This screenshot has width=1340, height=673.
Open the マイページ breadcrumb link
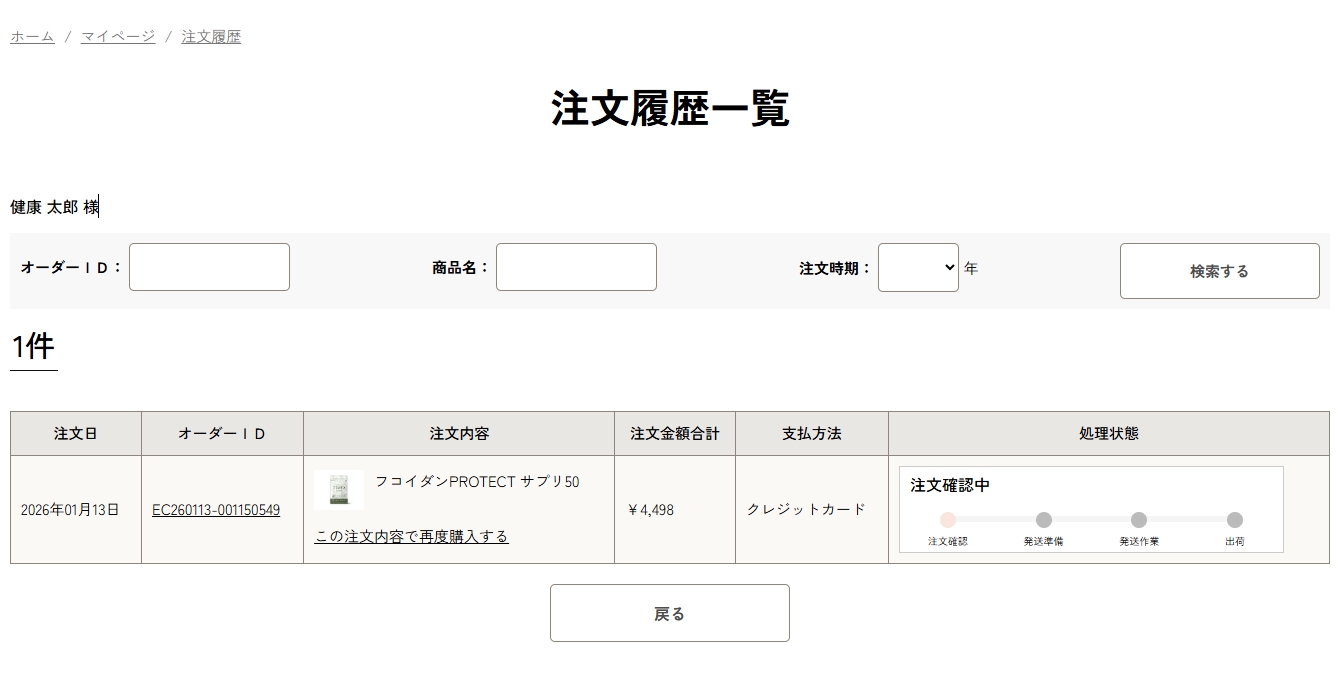[117, 35]
